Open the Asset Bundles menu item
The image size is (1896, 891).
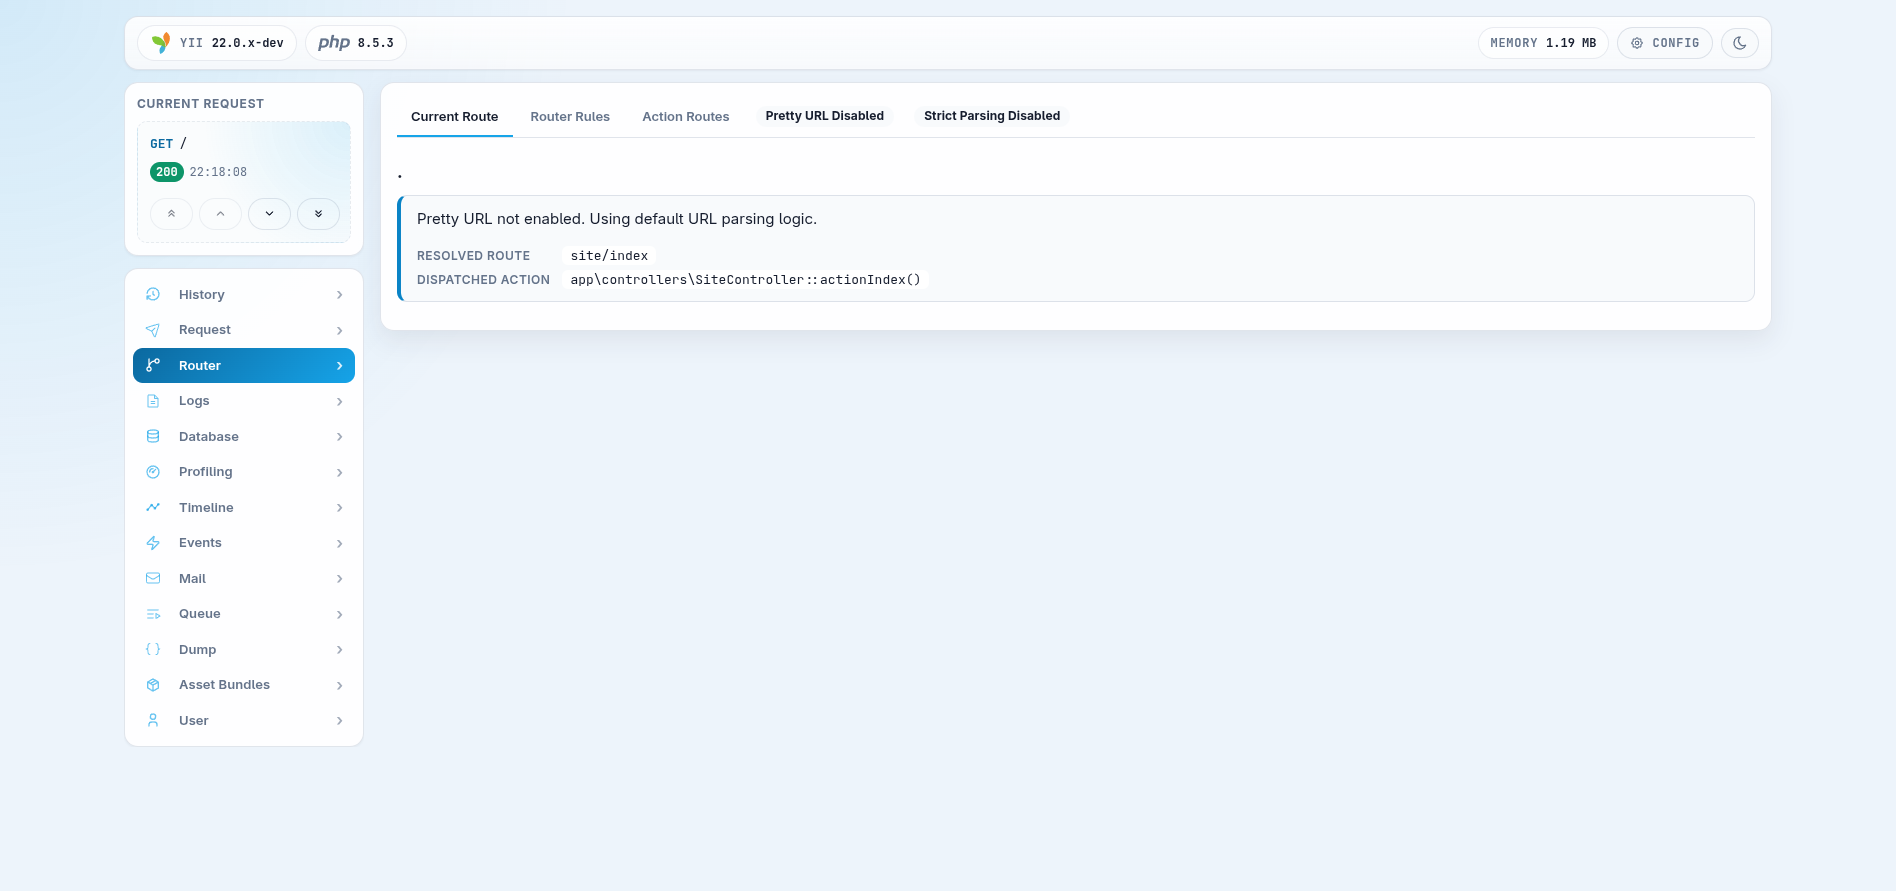tap(244, 685)
